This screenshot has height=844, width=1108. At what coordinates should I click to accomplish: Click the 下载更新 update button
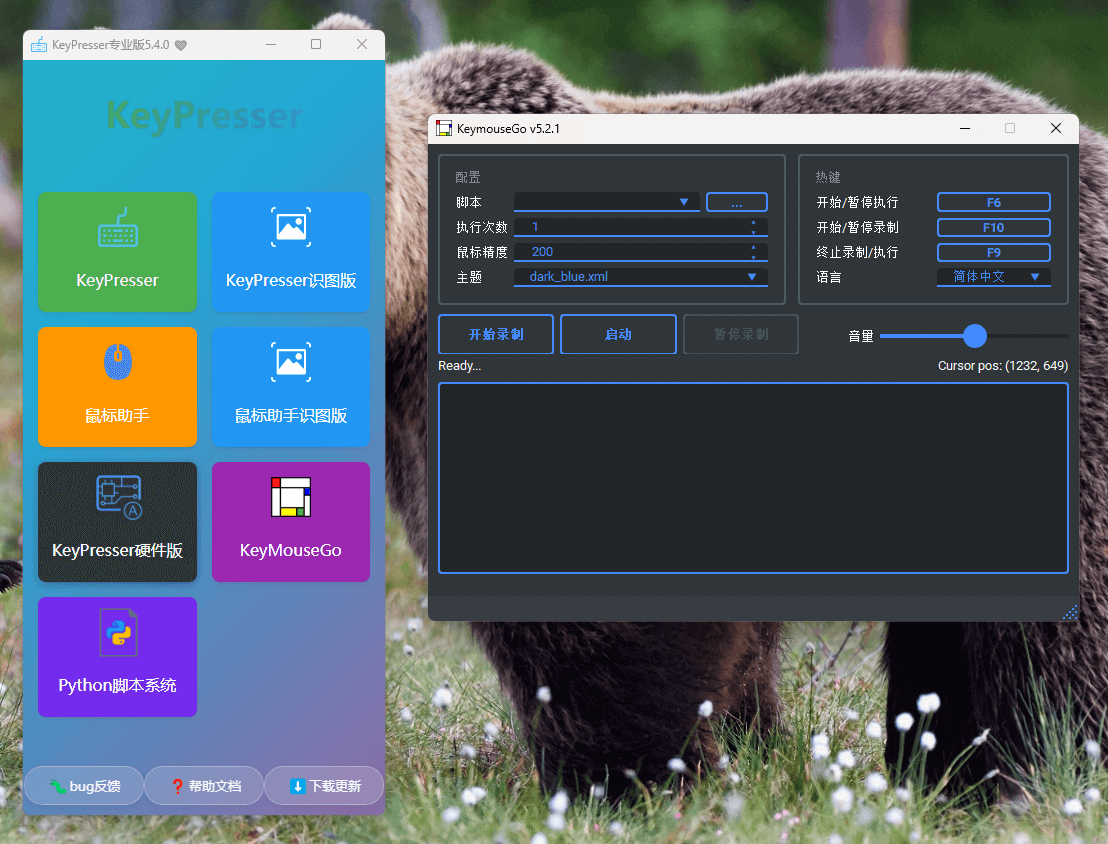(x=324, y=785)
